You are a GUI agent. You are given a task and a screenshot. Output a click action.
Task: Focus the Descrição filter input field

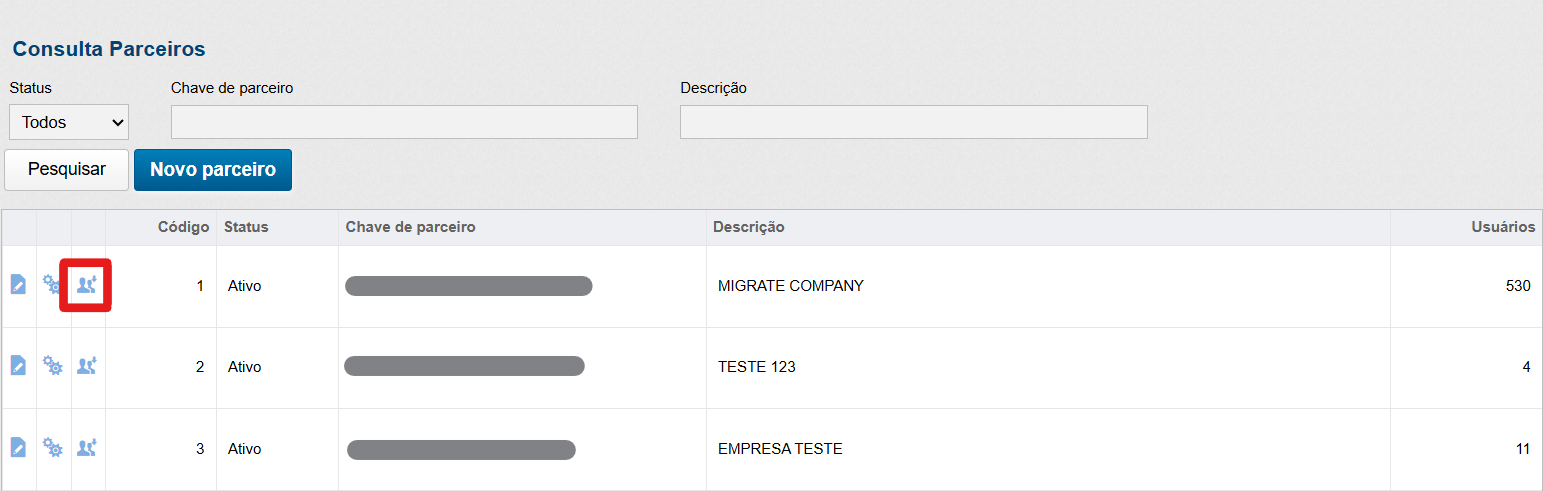913,122
